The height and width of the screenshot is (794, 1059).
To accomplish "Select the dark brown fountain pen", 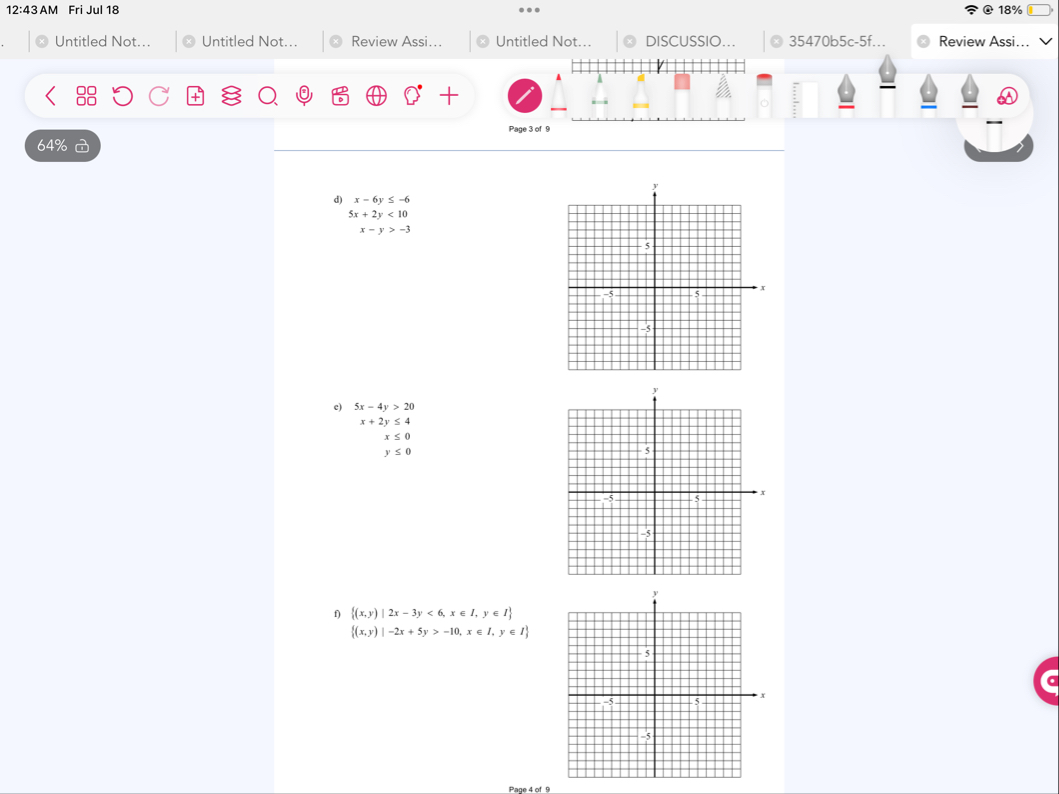I will coord(970,95).
